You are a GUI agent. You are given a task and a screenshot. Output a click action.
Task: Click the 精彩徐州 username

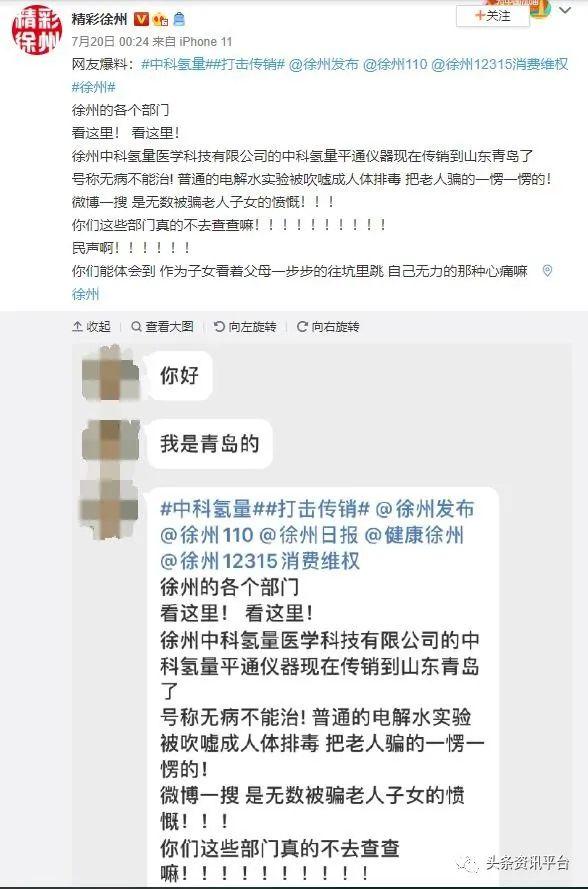point(99,19)
